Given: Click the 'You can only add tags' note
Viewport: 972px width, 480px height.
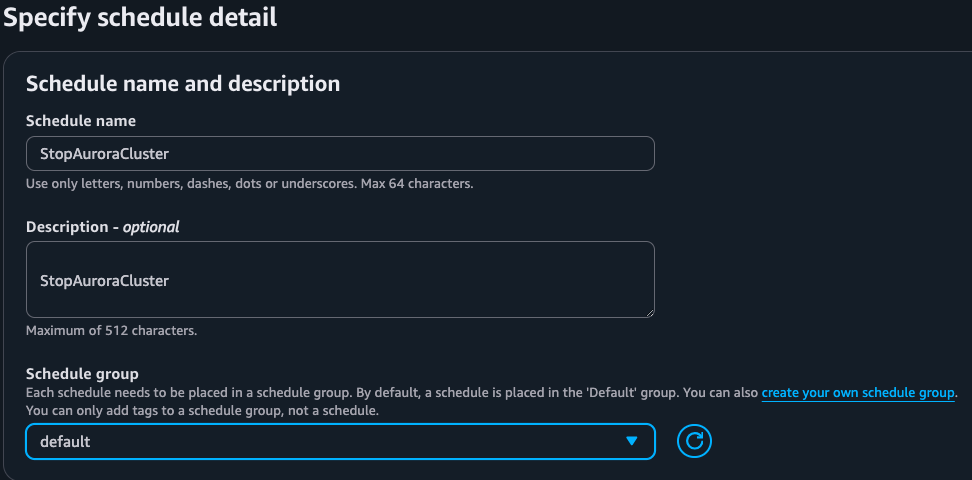Looking at the screenshot, I should (x=202, y=410).
